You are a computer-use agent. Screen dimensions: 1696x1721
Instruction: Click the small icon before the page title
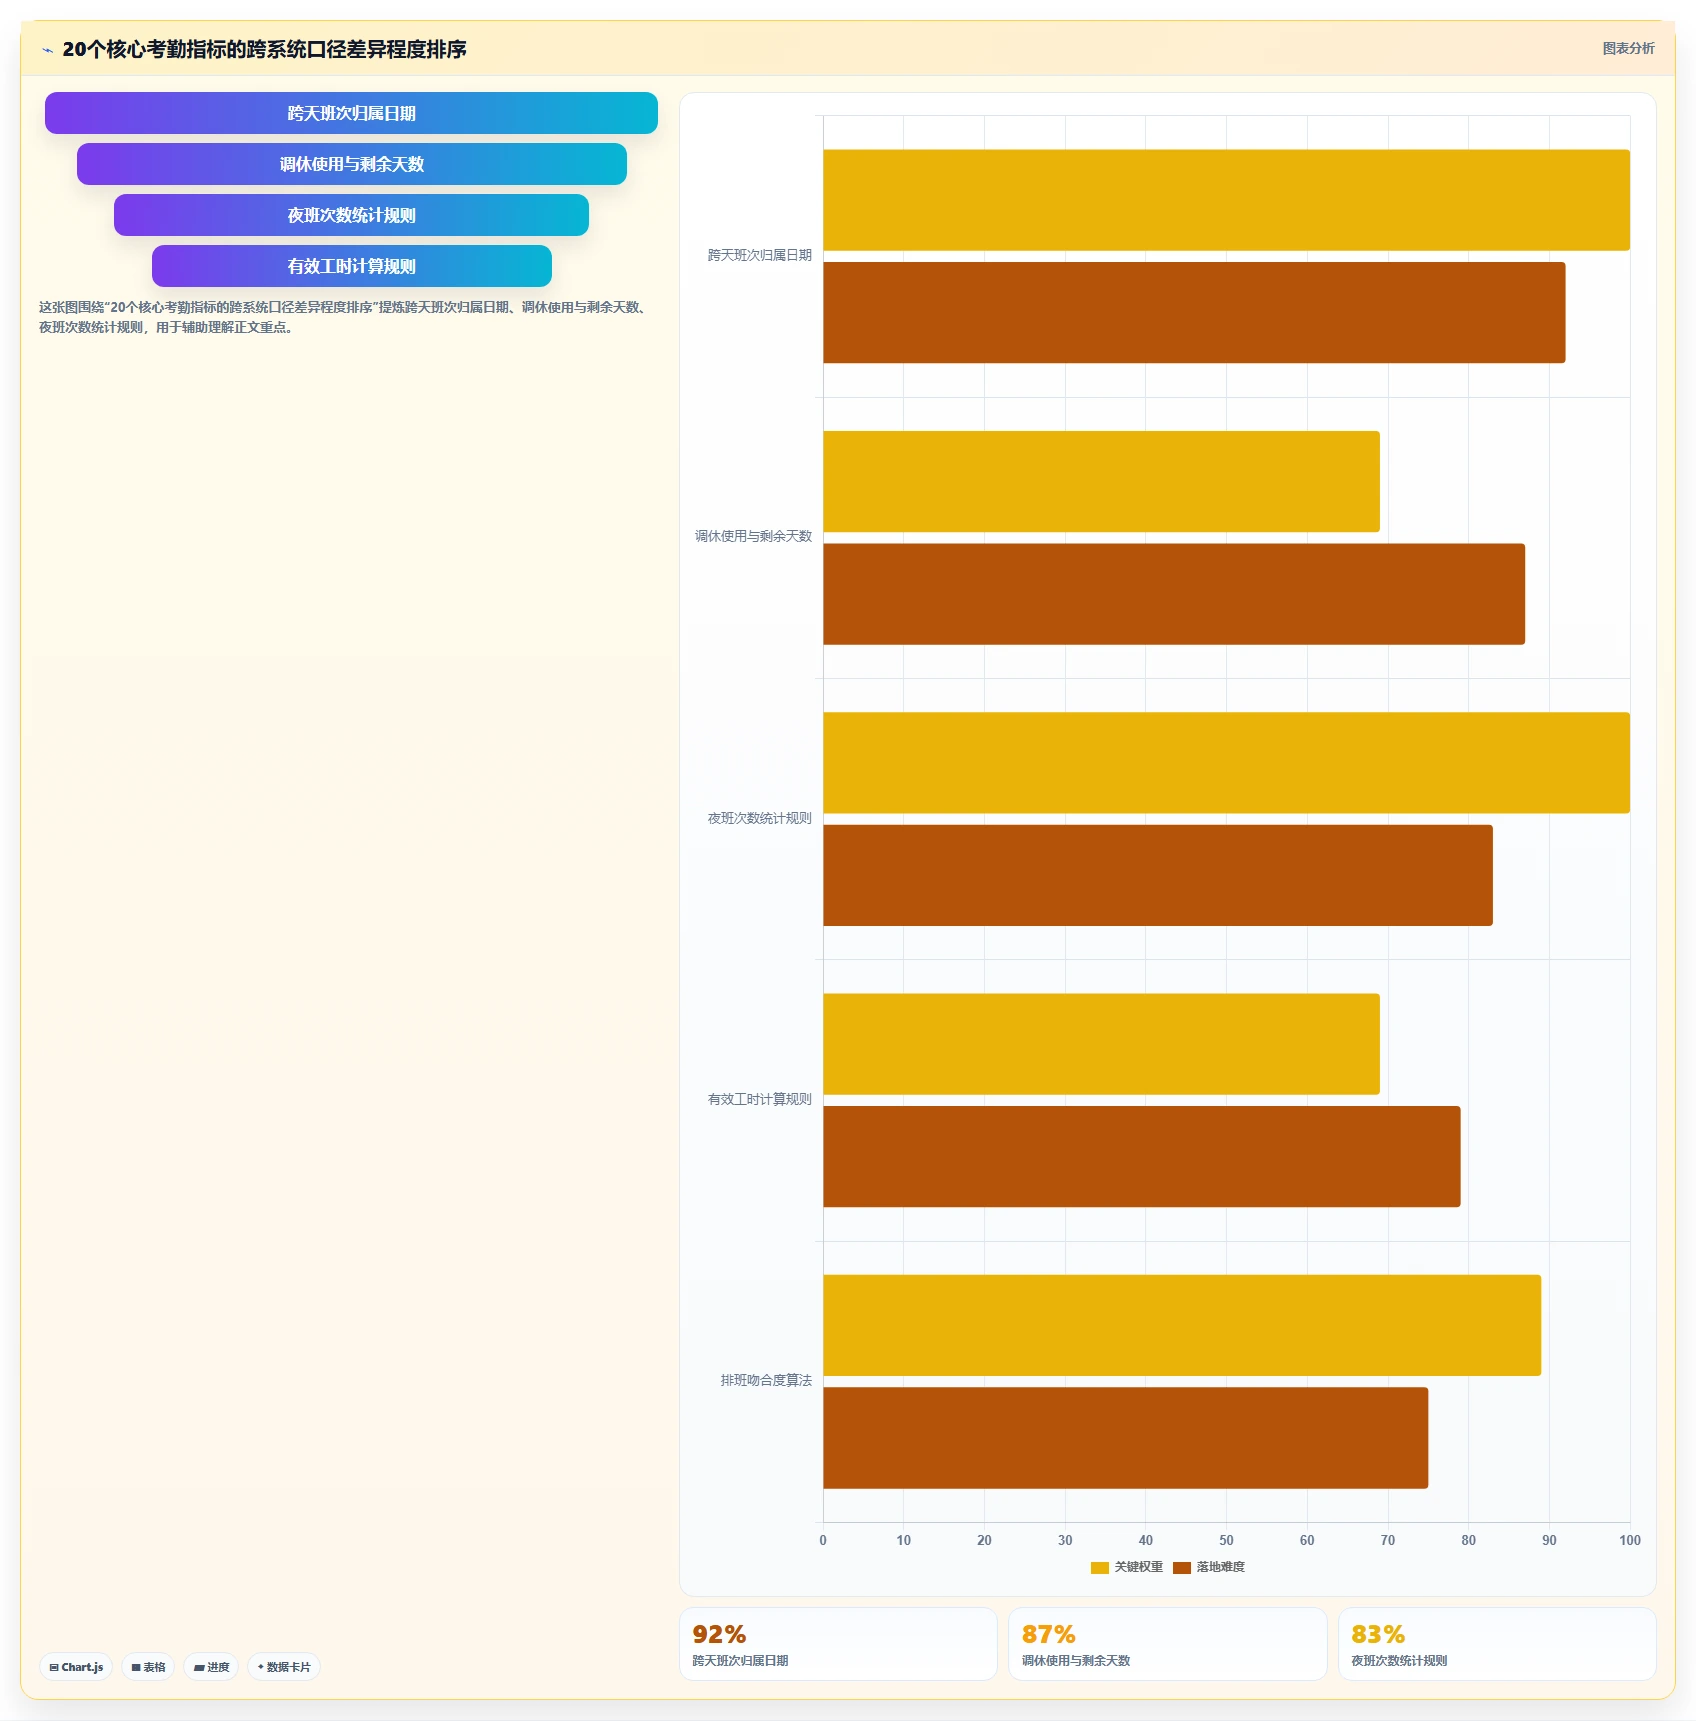(47, 50)
